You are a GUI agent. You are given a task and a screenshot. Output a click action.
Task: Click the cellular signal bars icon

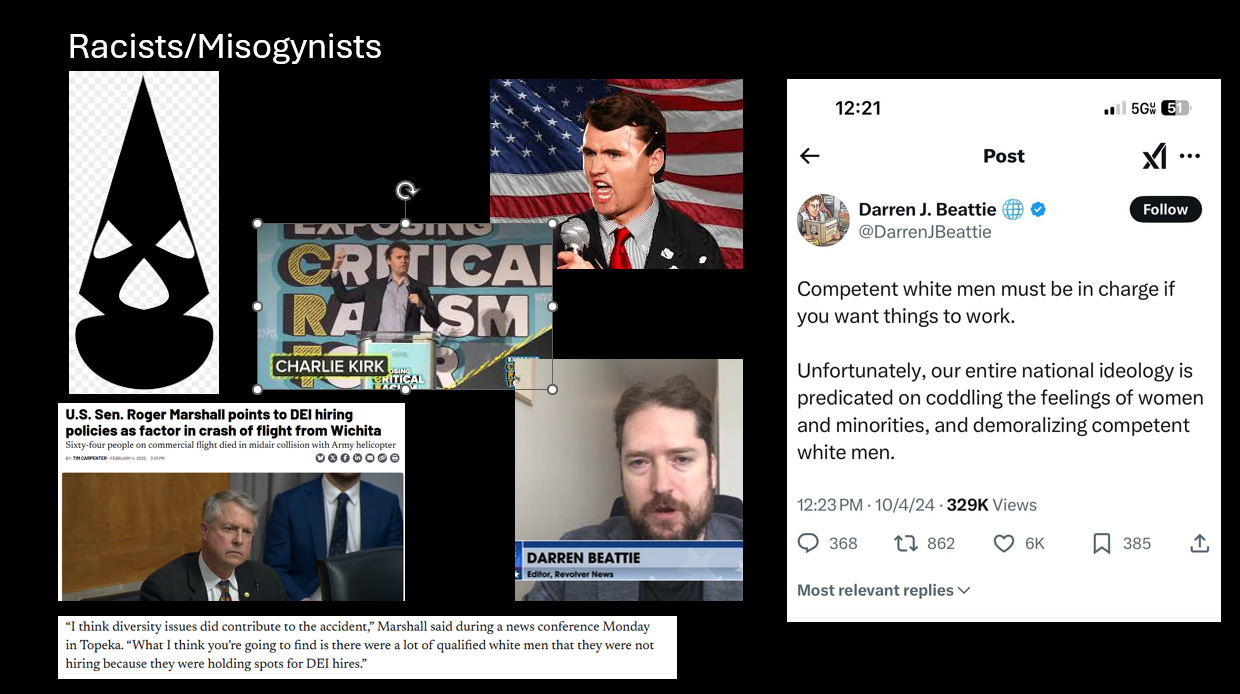[x=1114, y=108]
